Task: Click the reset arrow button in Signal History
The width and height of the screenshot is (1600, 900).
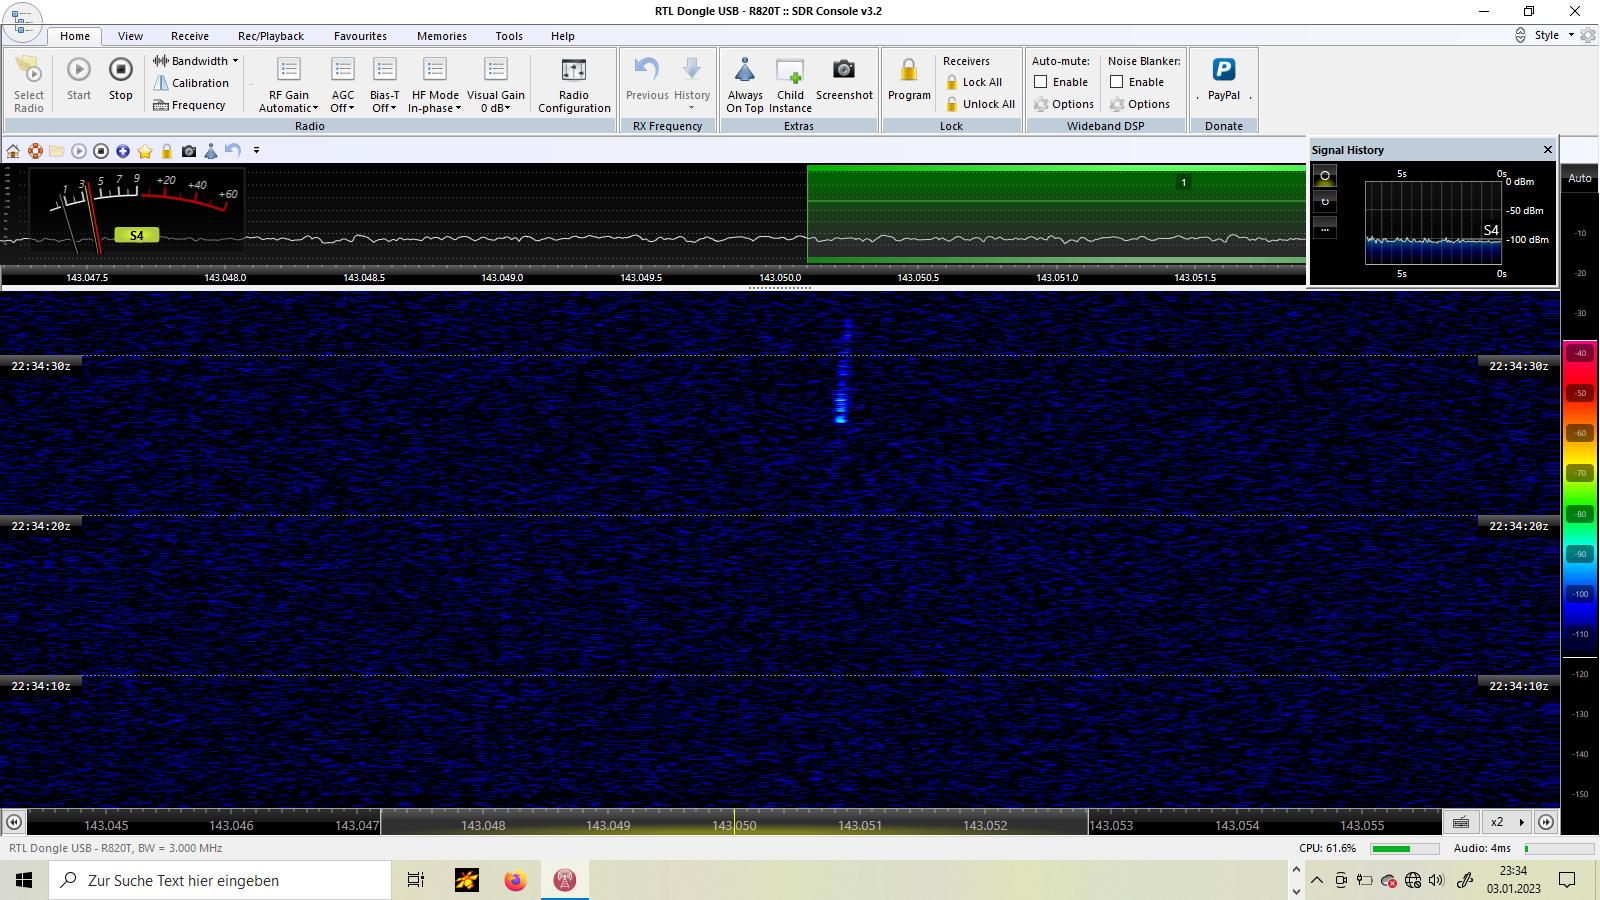Action: [1325, 201]
